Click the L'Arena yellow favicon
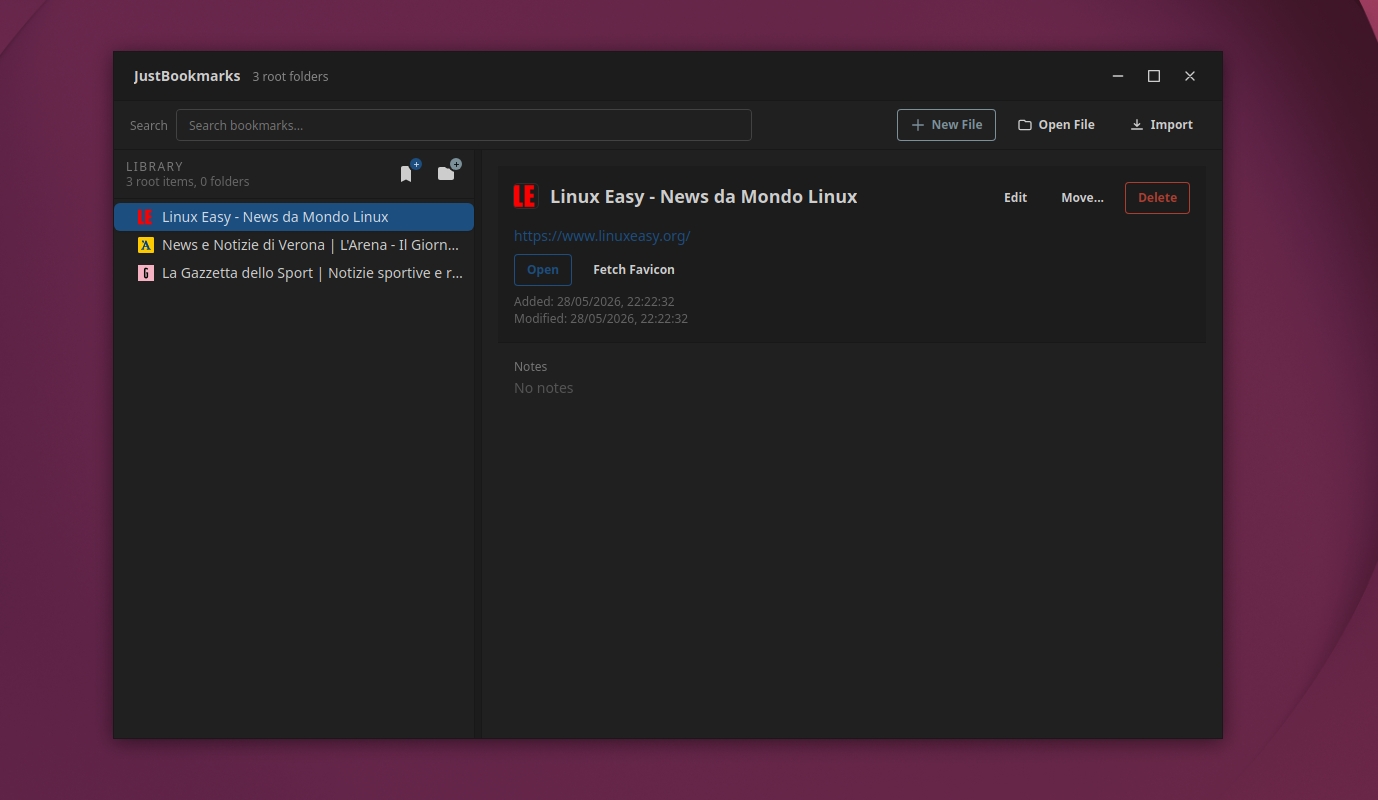 (145, 245)
